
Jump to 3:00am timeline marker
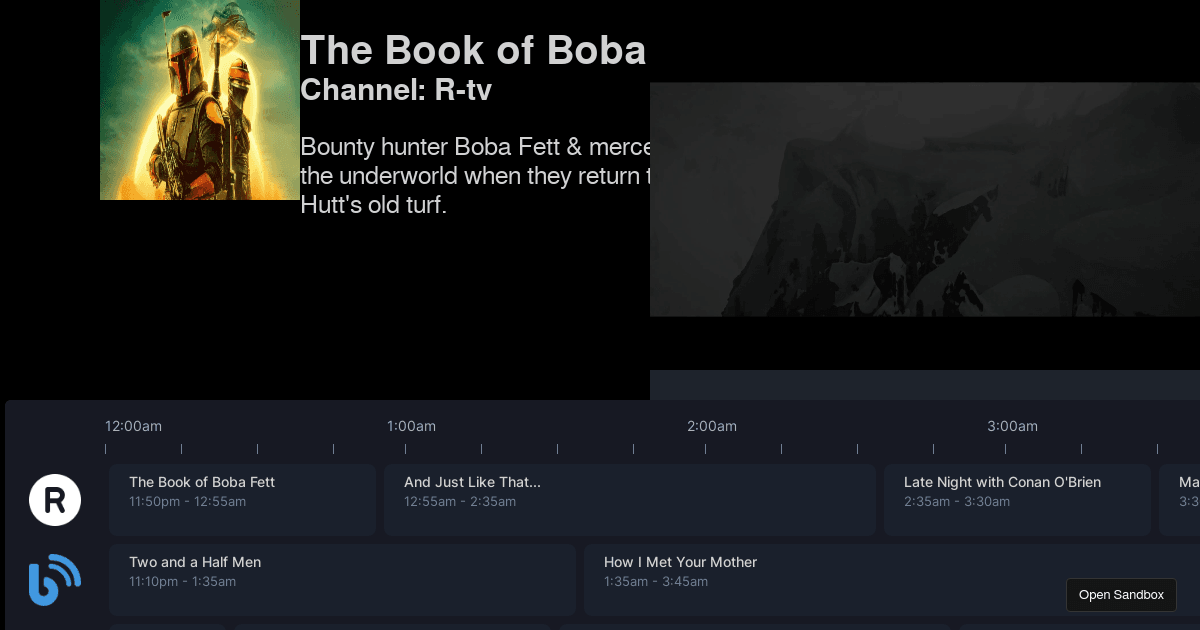[1012, 427]
